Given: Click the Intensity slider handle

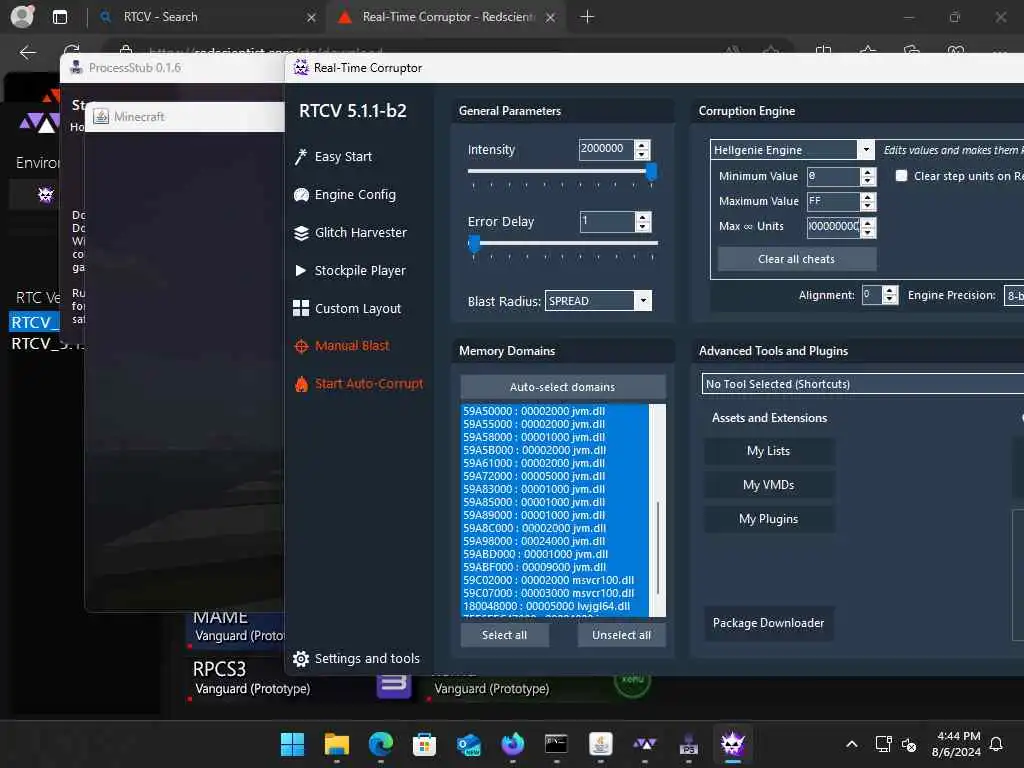Looking at the screenshot, I should coord(651,172).
